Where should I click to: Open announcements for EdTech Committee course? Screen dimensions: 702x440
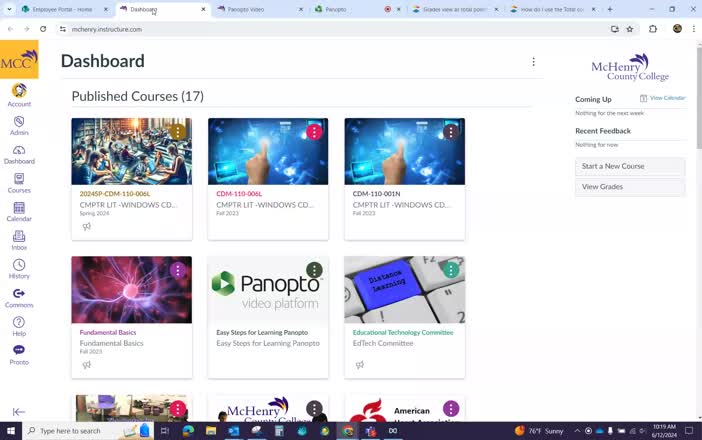point(360,365)
